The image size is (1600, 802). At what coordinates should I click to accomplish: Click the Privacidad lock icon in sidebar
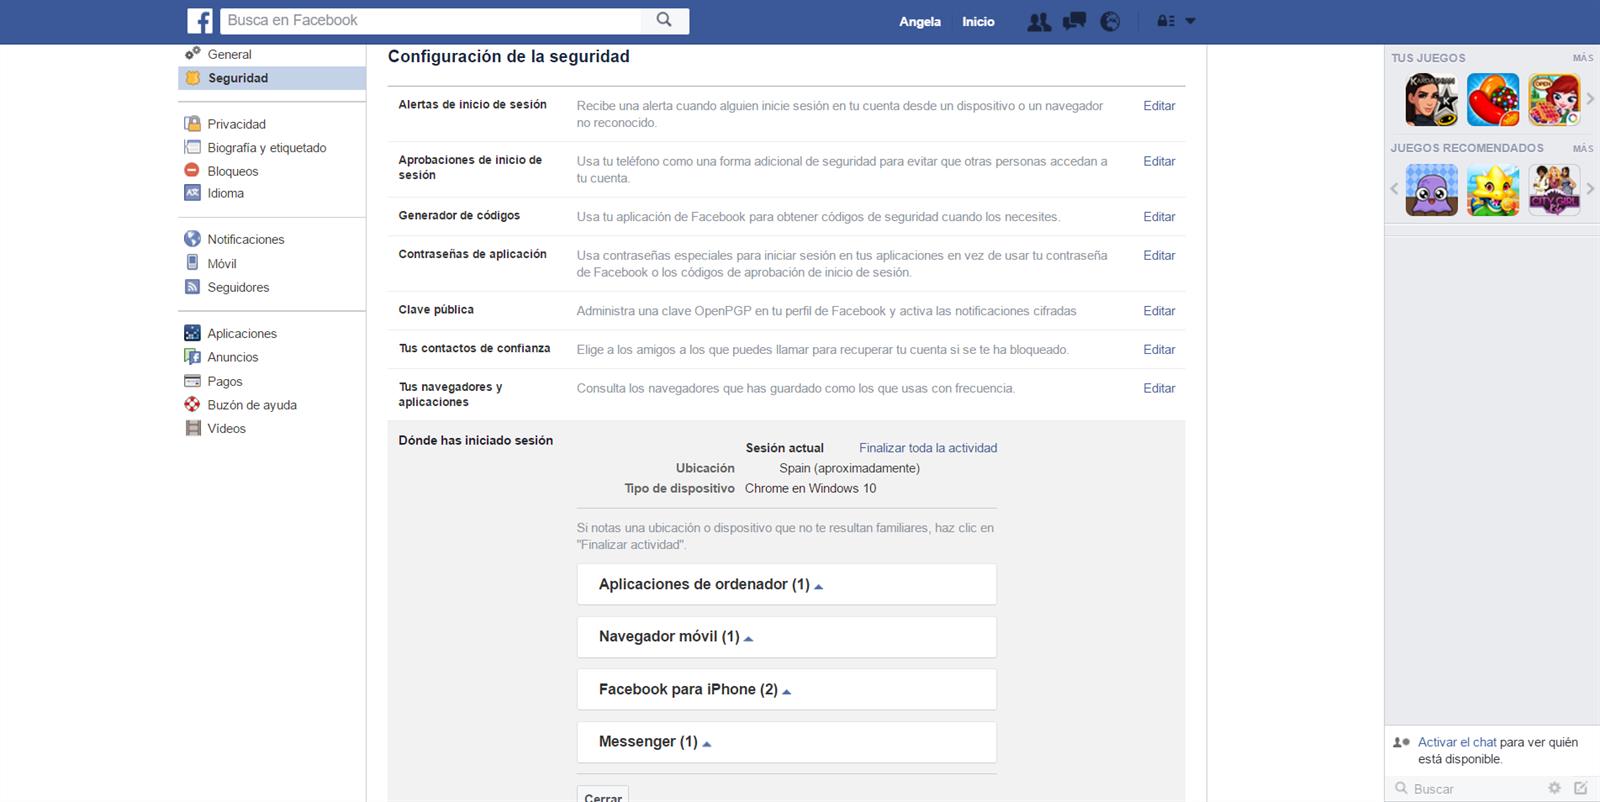pyautogui.click(x=193, y=124)
